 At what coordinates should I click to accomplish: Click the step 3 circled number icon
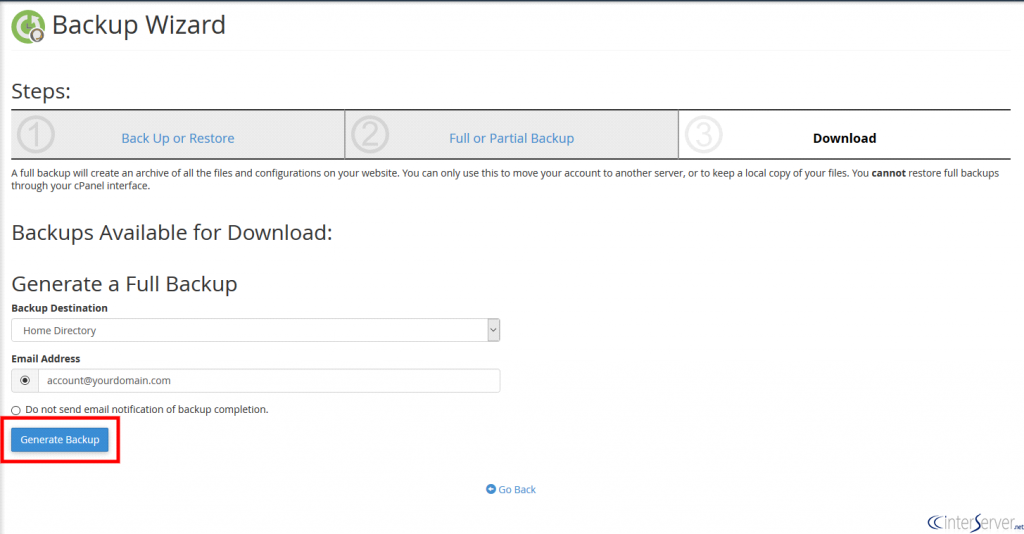(x=704, y=136)
